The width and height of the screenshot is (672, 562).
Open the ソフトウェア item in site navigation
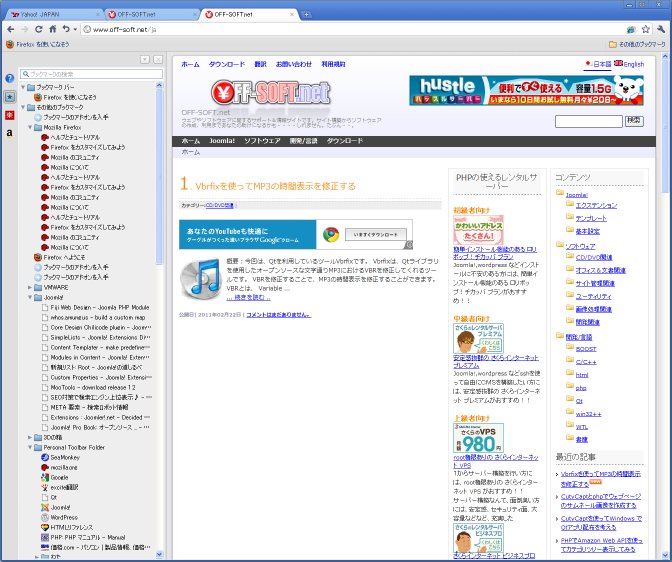(x=262, y=141)
